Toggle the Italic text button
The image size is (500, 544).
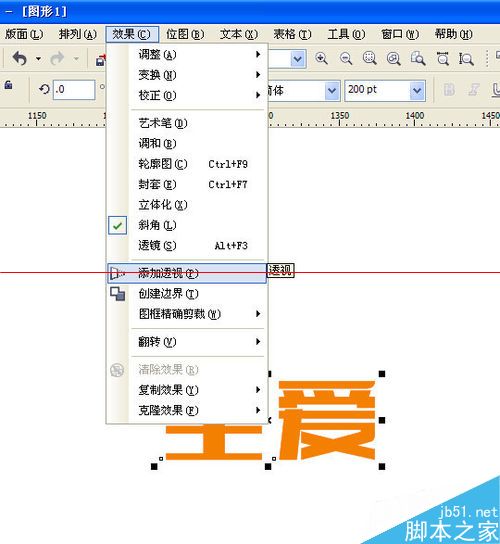474,90
